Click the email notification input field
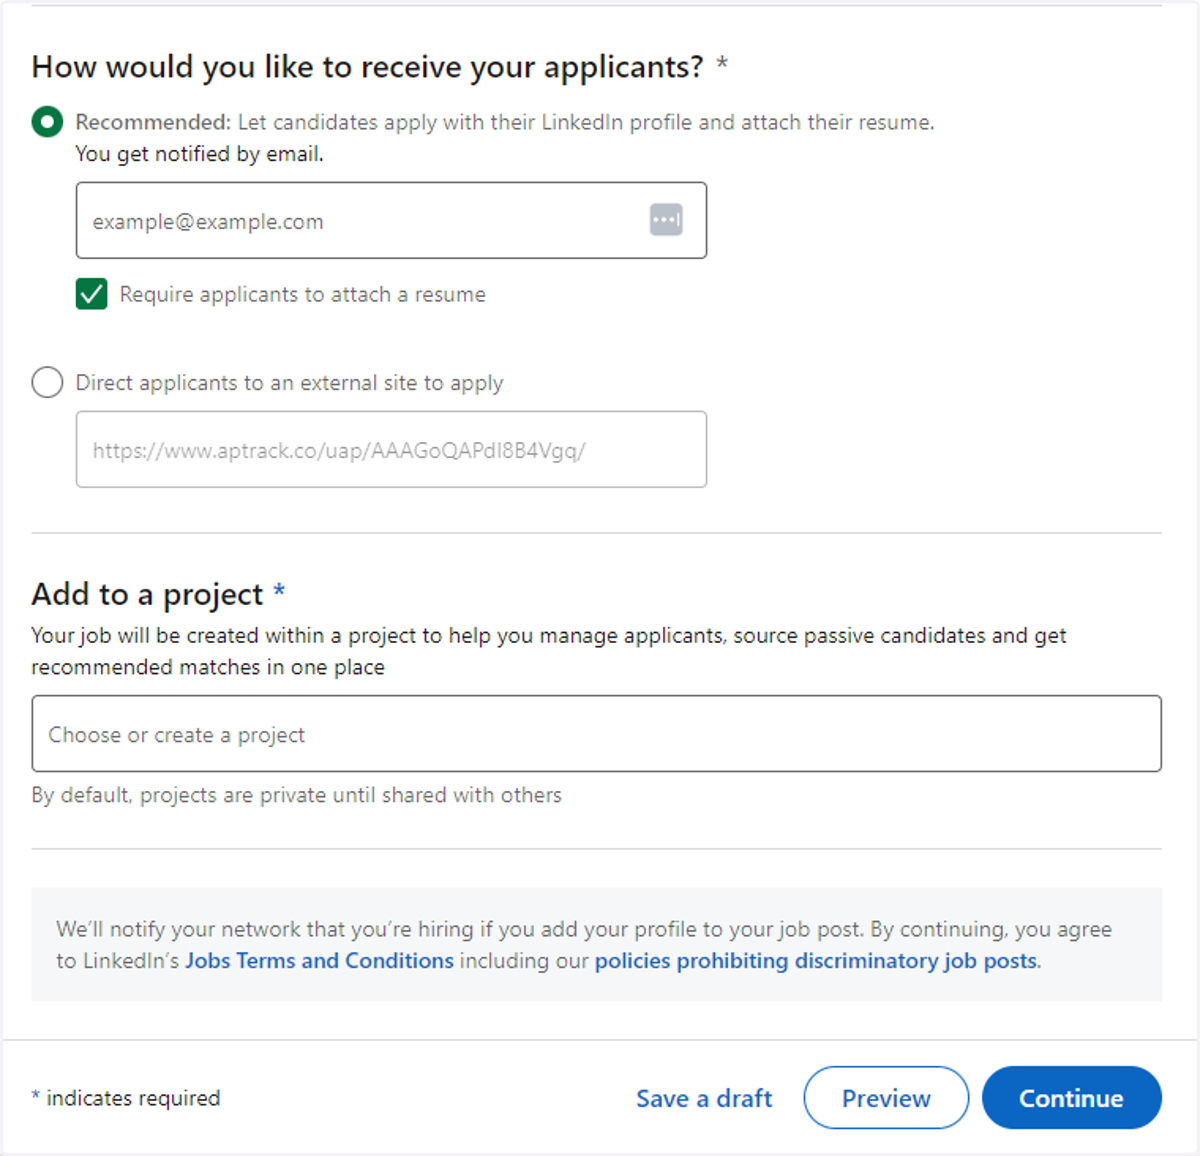Viewport: 1200px width, 1156px height. click(391, 220)
